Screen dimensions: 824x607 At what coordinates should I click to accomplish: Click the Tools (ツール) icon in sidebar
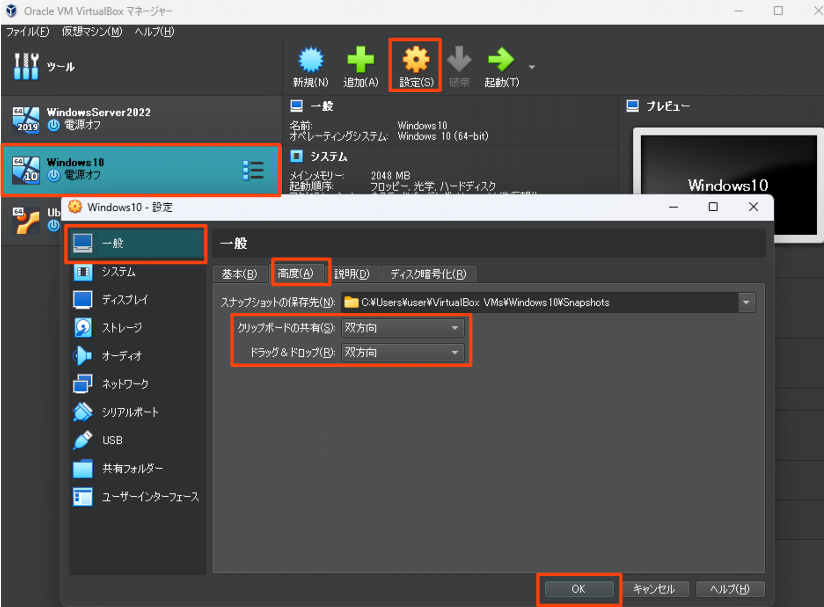[26, 67]
